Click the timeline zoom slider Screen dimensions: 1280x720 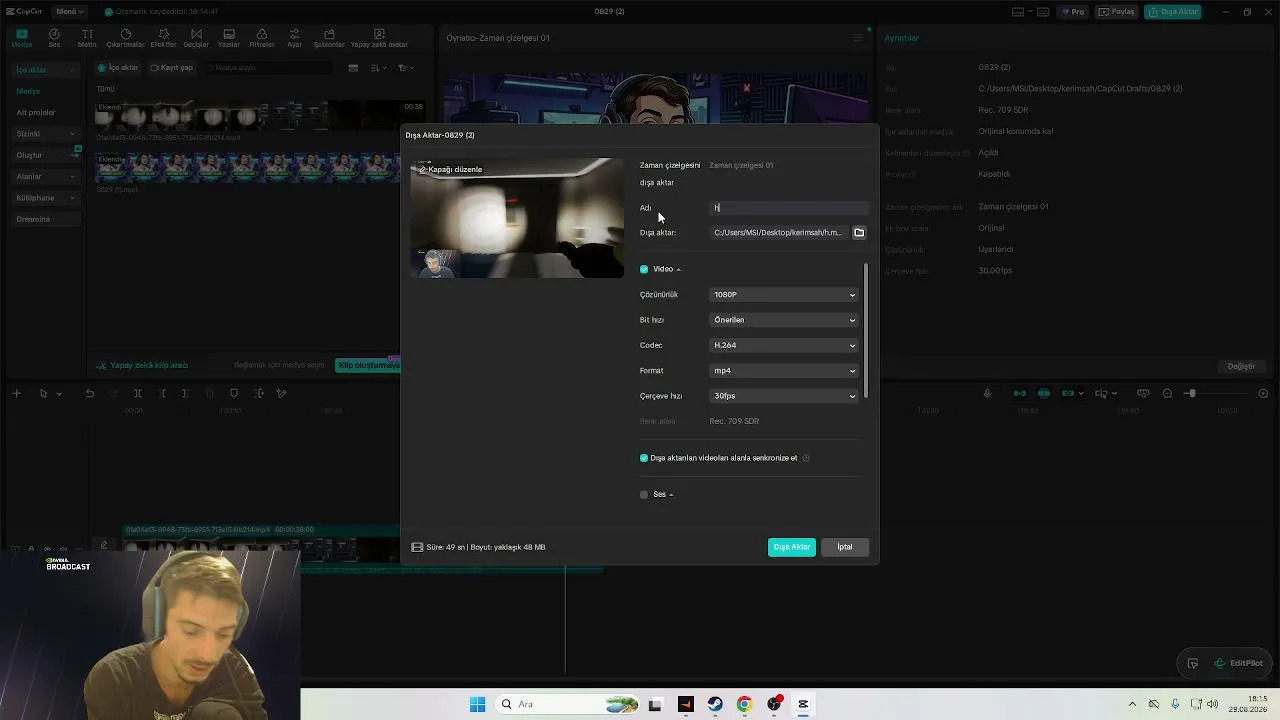(x=1218, y=394)
